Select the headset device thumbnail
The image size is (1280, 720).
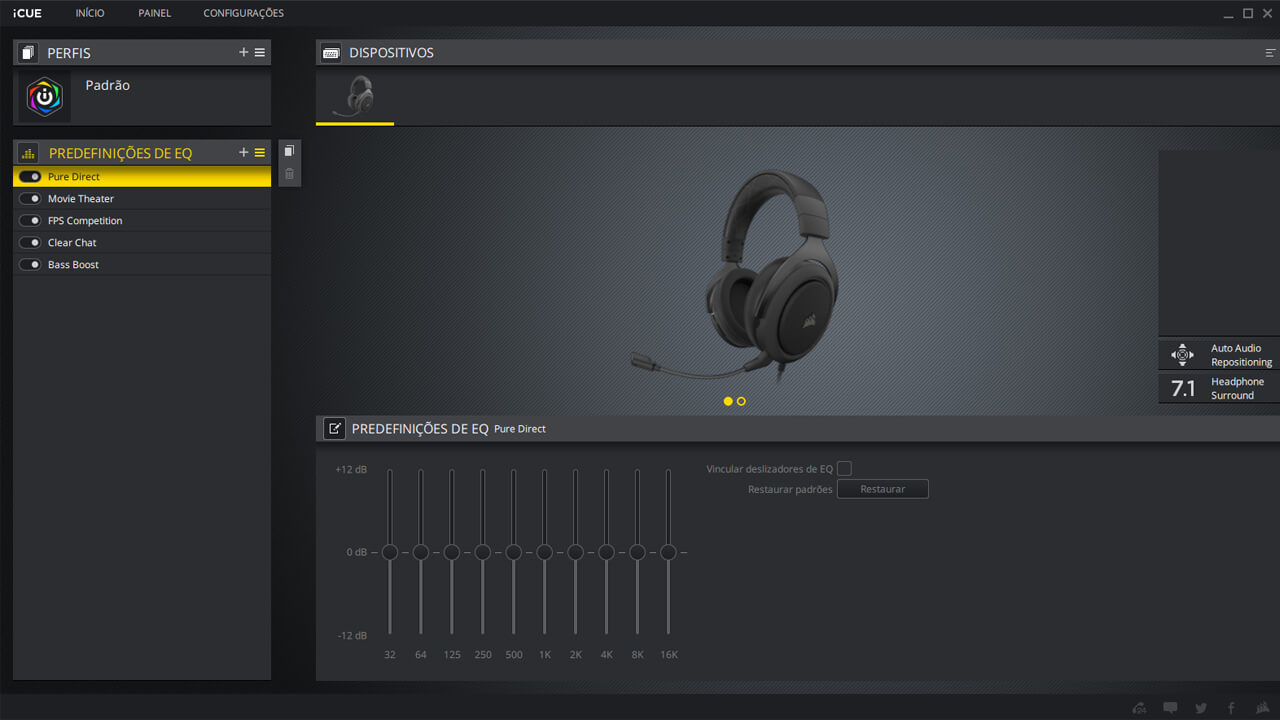pyautogui.click(x=355, y=97)
